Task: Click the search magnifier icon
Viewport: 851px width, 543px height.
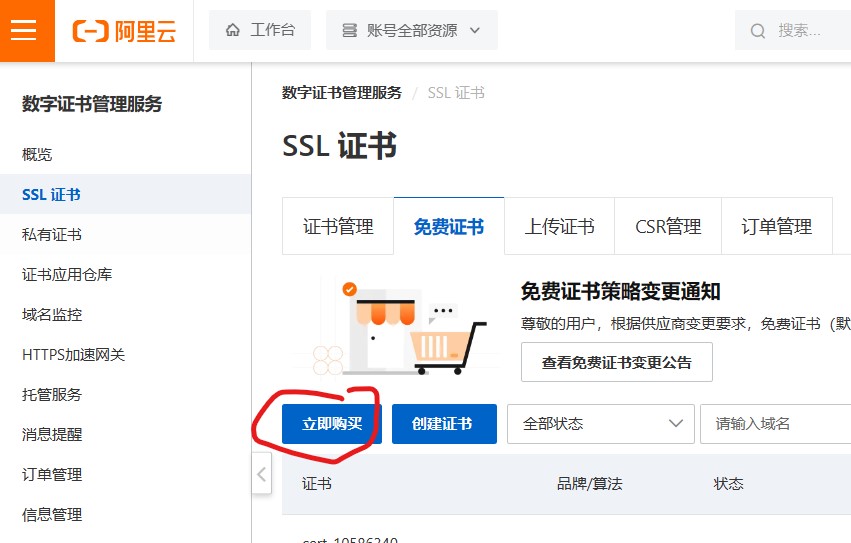Action: [x=758, y=31]
